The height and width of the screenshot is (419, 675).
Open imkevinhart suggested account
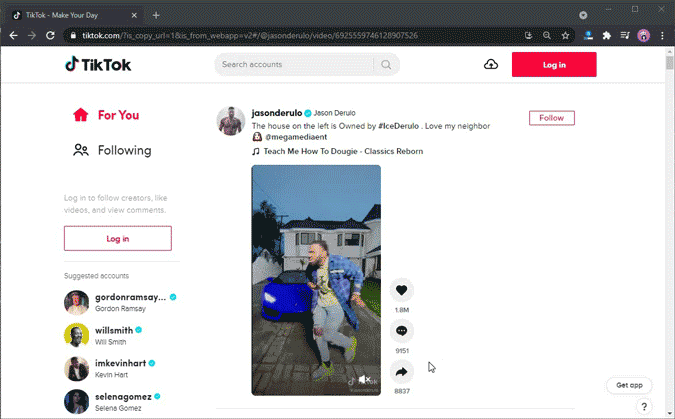(x=121, y=363)
